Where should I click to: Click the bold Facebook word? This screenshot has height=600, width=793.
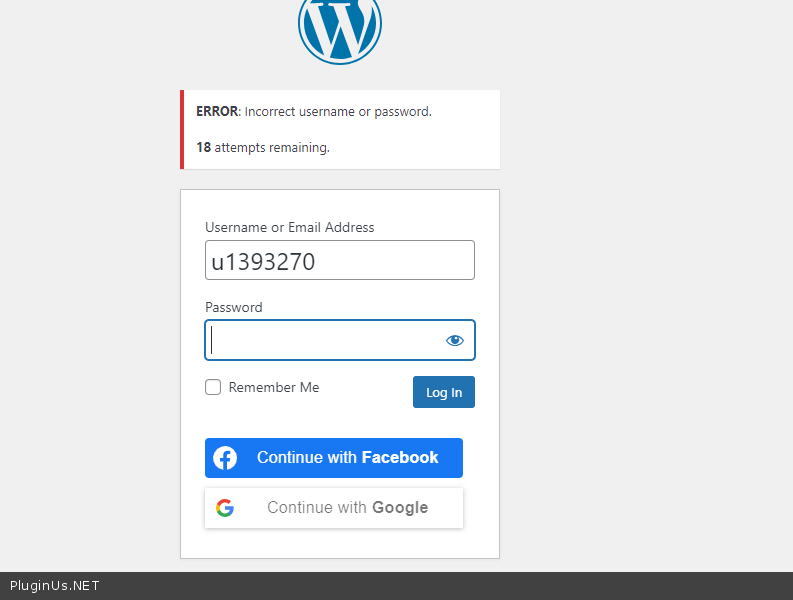(400, 458)
